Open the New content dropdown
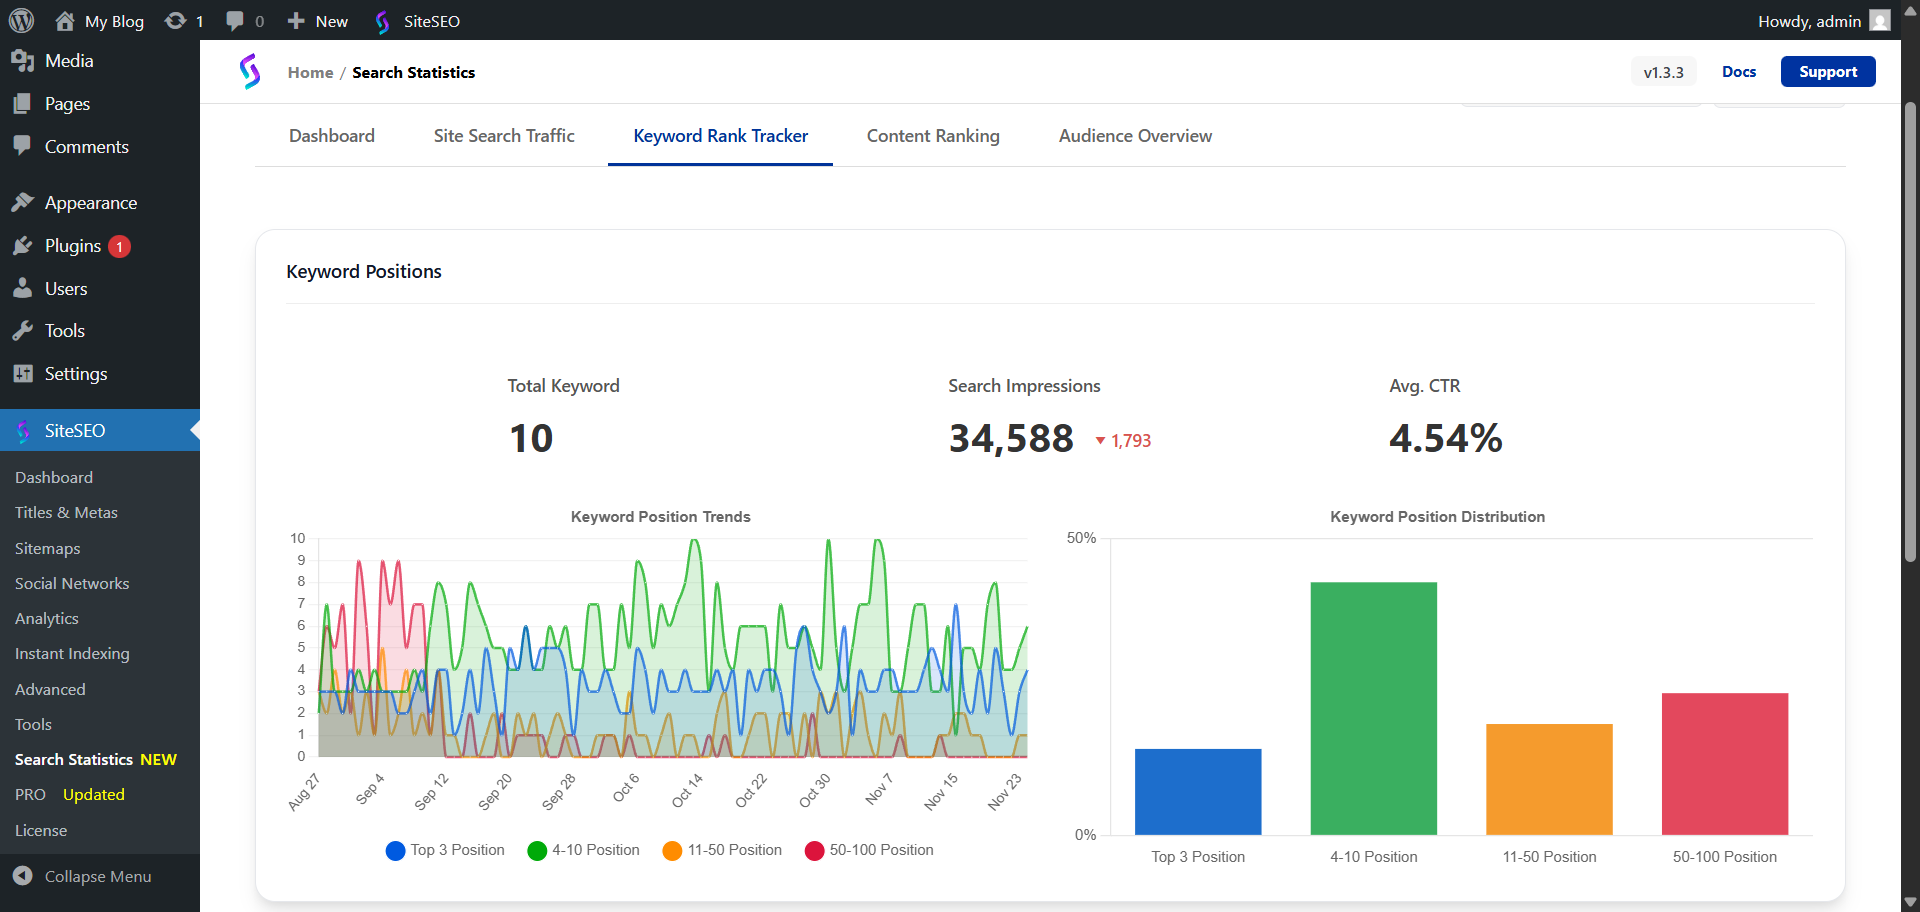This screenshot has height=912, width=1920. coord(316,20)
